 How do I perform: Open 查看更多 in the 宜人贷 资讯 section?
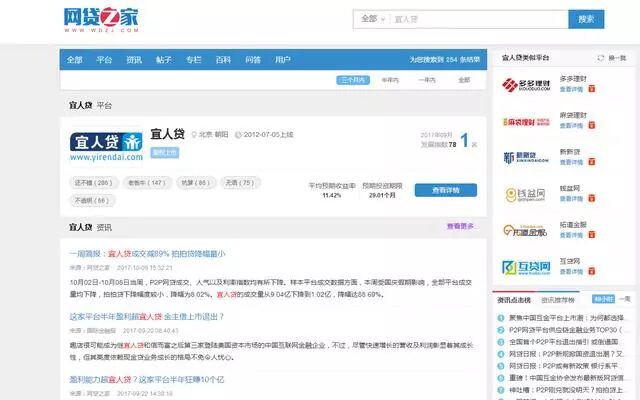pyautogui.click(x=460, y=226)
